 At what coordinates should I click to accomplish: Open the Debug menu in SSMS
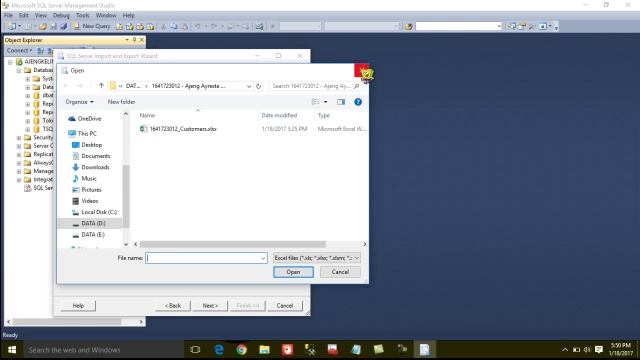tap(61, 15)
